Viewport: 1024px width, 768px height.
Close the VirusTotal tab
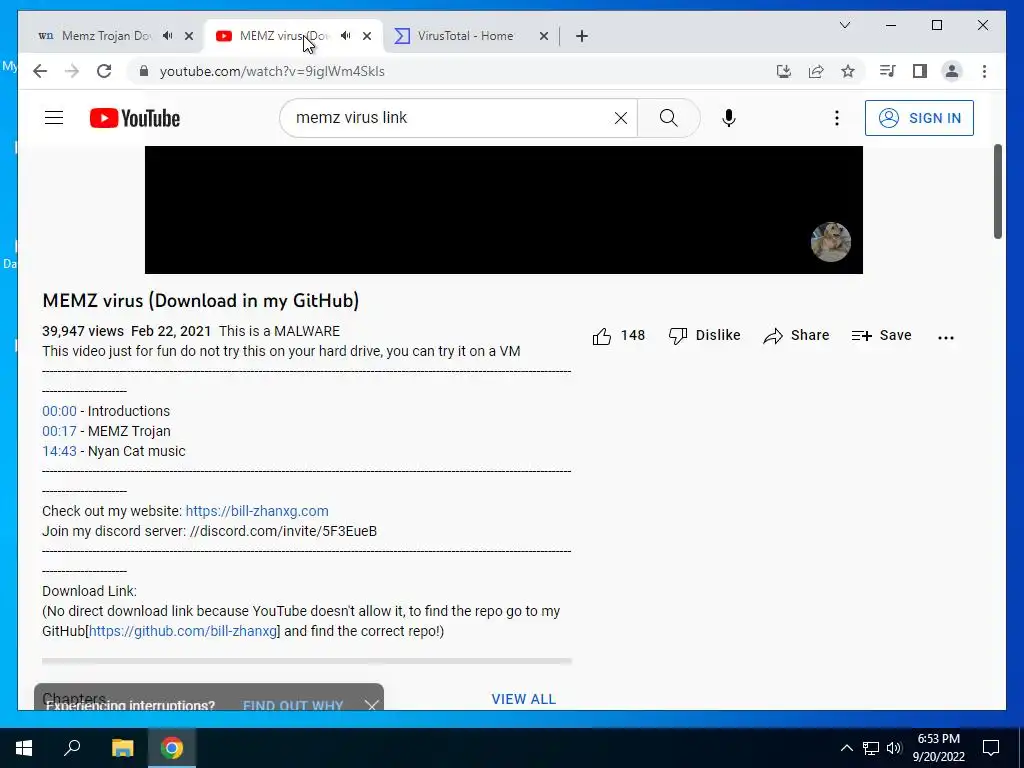click(543, 36)
